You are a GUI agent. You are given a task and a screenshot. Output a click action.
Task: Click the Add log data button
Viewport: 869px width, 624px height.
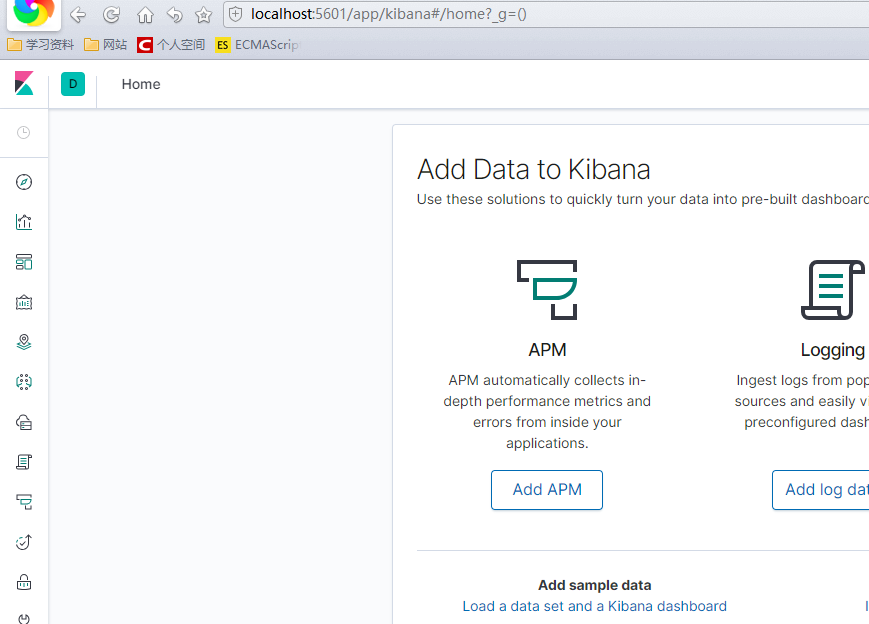click(x=821, y=490)
